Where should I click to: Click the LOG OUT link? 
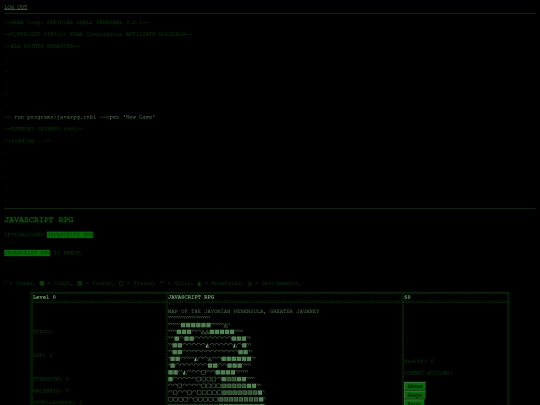tap(15, 7)
